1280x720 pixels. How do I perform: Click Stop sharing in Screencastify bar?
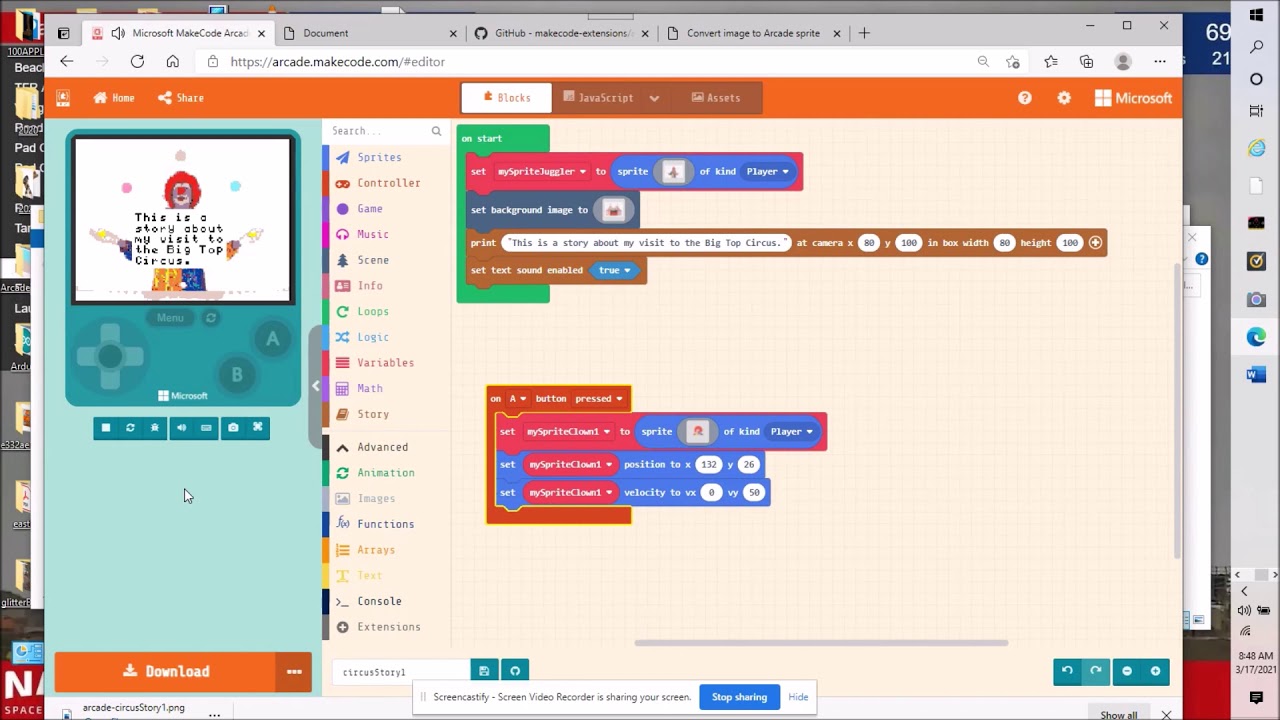coord(739,697)
